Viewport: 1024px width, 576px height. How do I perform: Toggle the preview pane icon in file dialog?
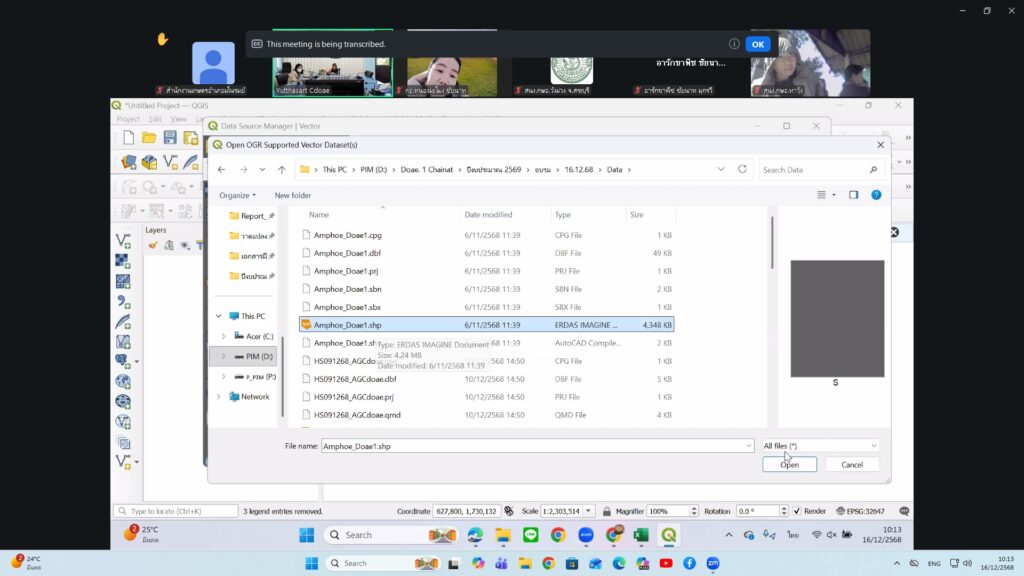coord(853,195)
